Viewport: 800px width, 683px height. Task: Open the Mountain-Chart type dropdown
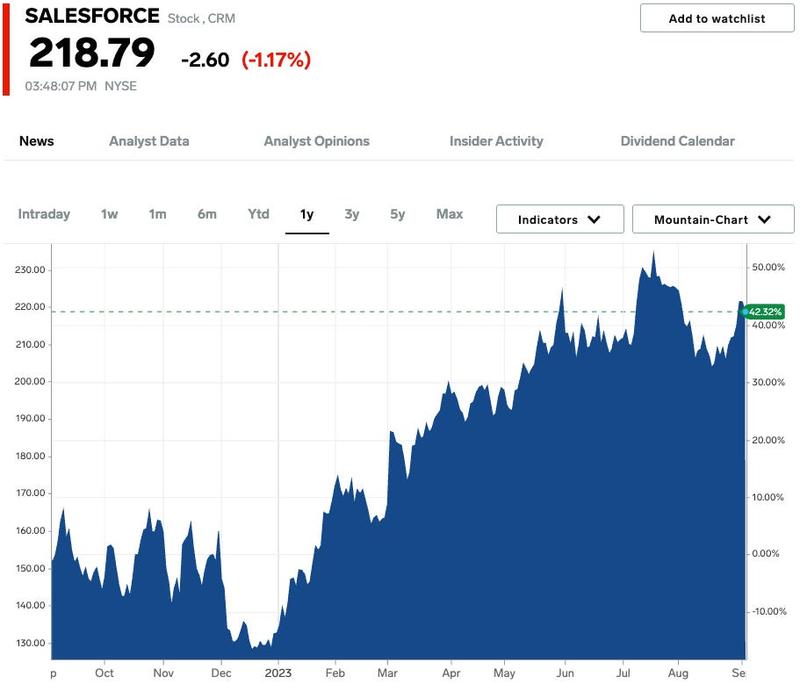[x=713, y=219]
